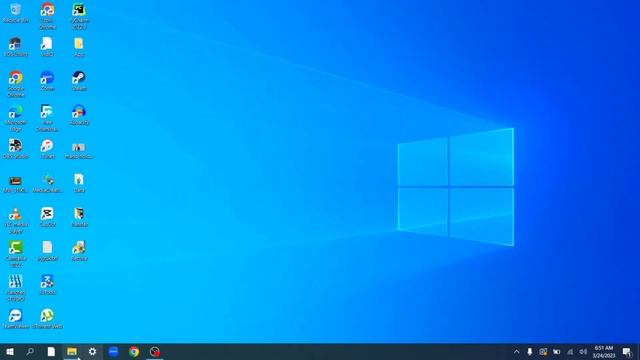Open the Google Chrome shortcut beside Zoom
The height and width of the screenshot is (360, 640).
tap(16, 84)
